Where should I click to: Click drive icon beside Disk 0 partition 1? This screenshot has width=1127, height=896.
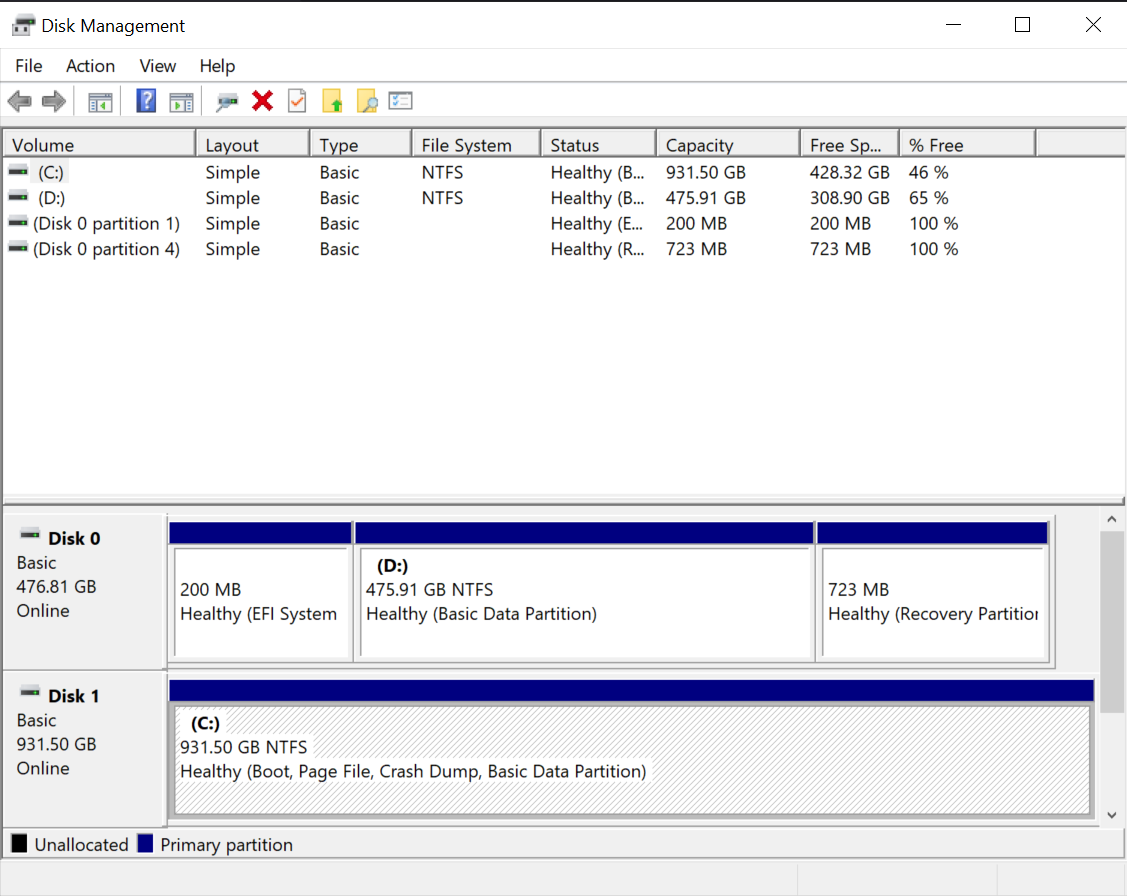tap(18, 223)
